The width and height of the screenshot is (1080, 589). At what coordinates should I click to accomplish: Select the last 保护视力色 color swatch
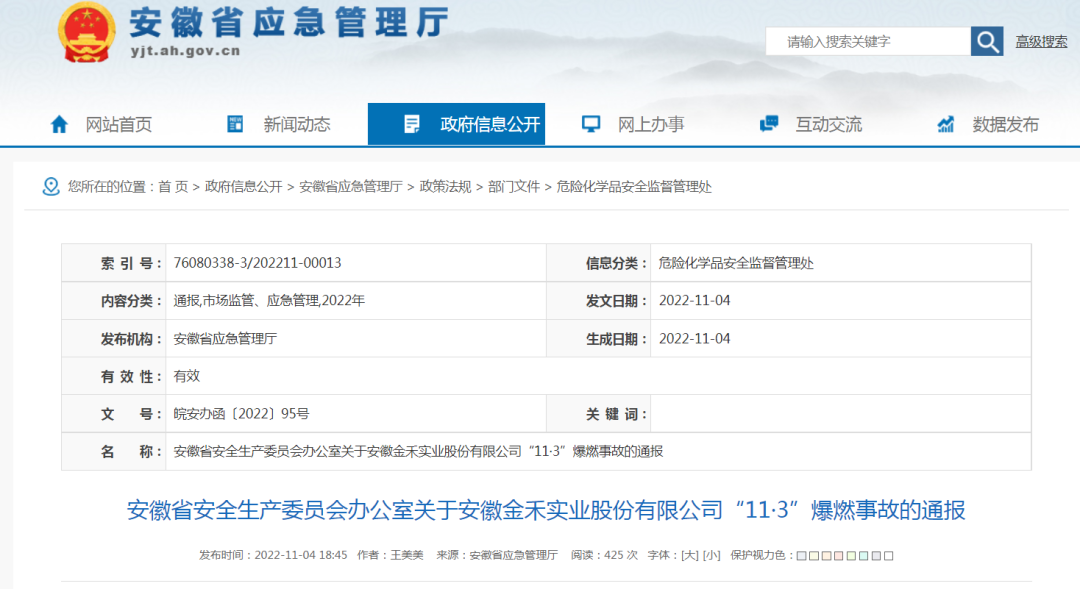pyautogui.click(x=889, y=556)
